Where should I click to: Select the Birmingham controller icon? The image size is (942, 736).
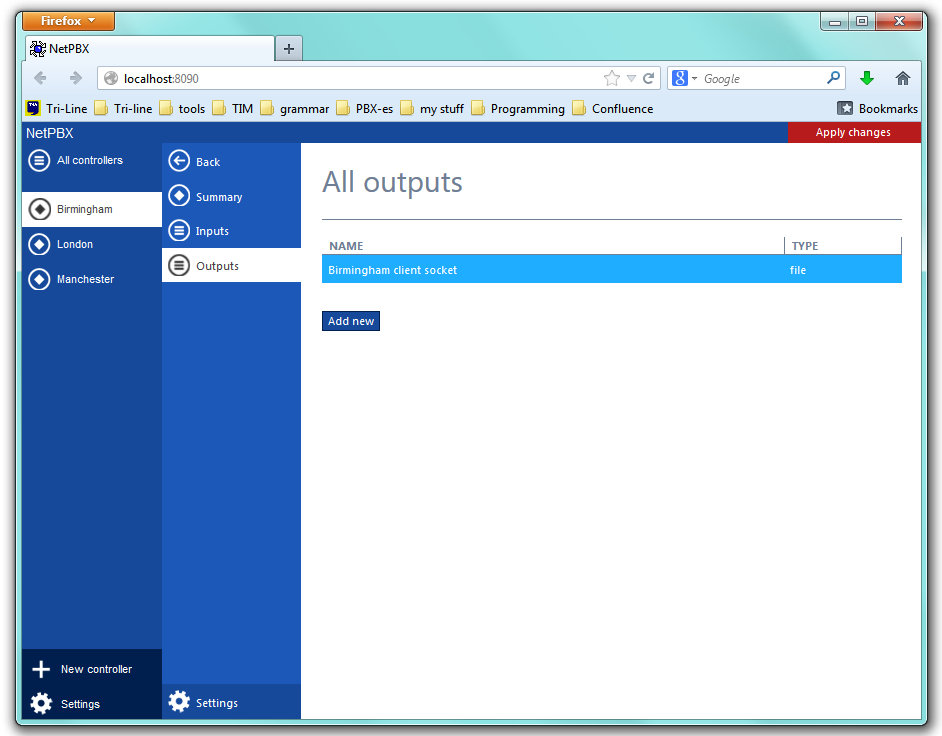click(x=40, y=209)
